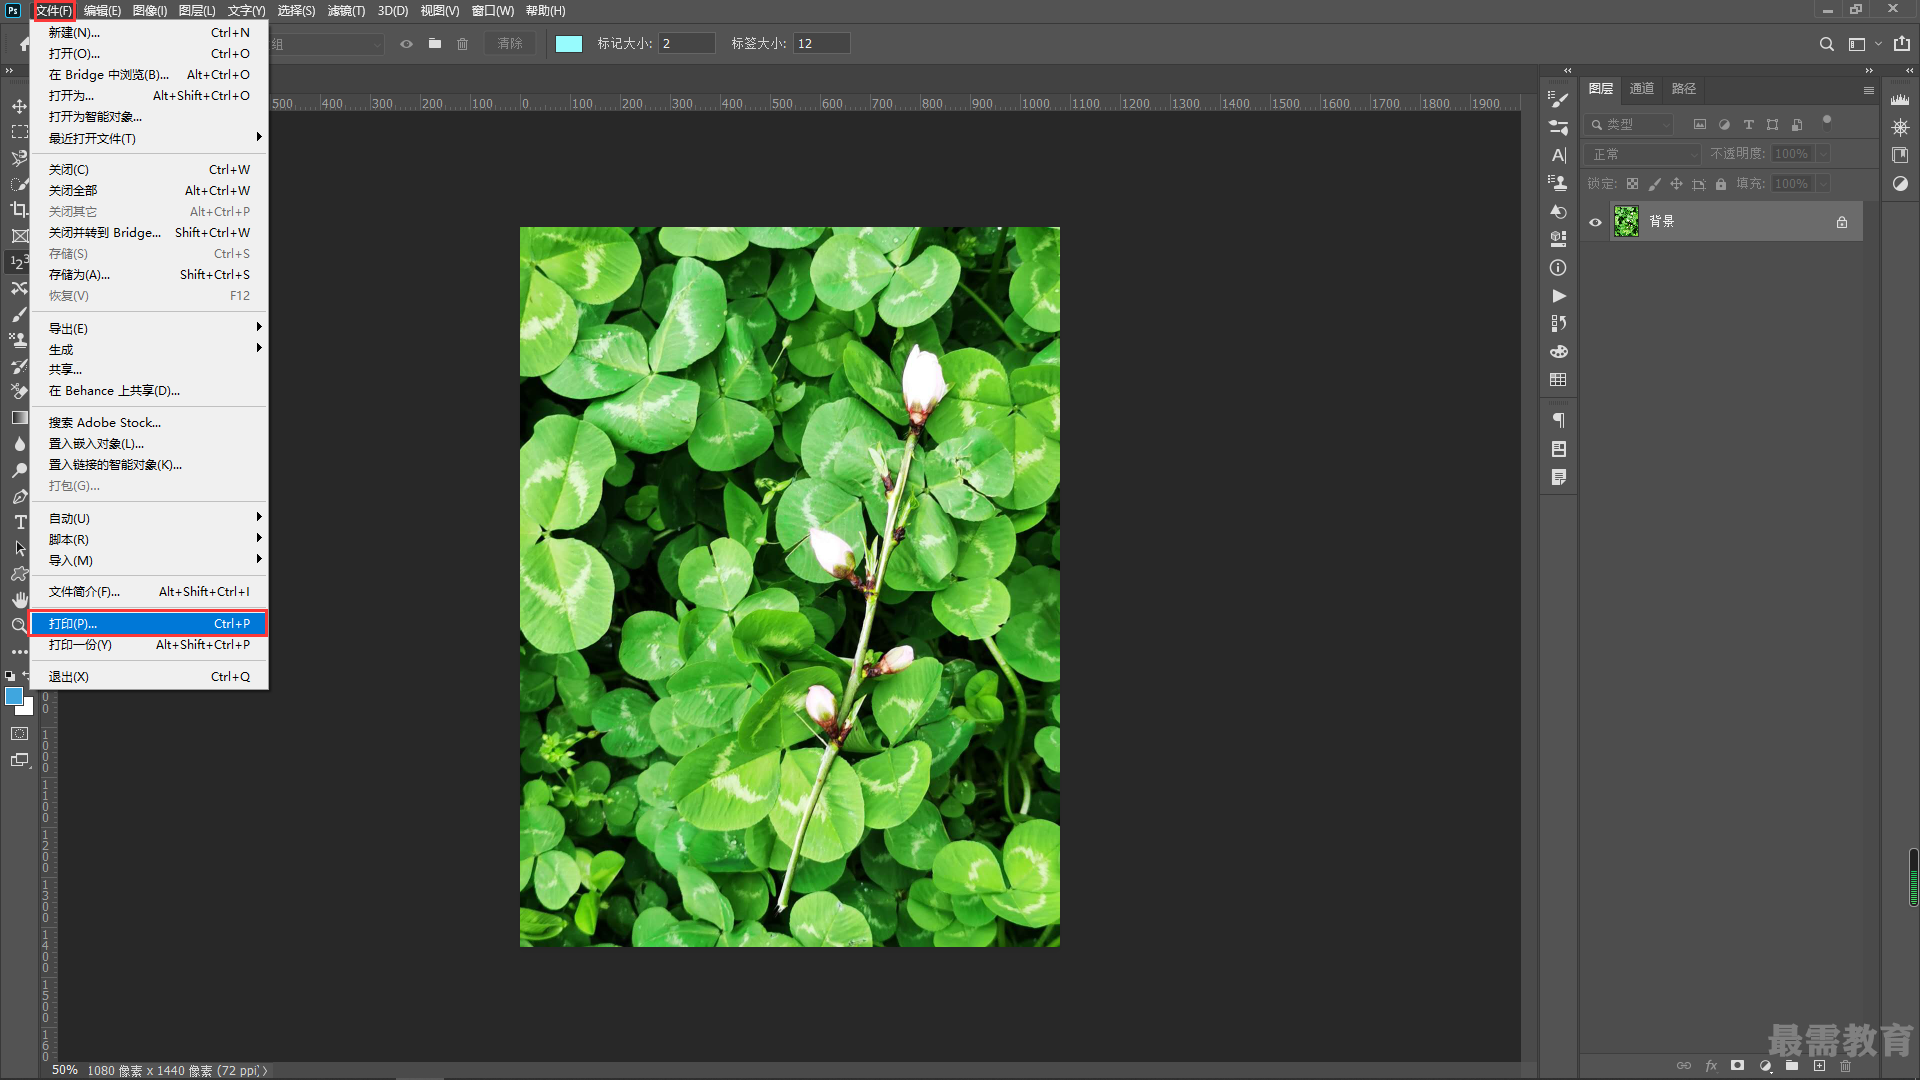Click the search magnifier in the options bar
This screenshot has height=1080, width=1920.
pyautogui.click(x=1826, y=44)
